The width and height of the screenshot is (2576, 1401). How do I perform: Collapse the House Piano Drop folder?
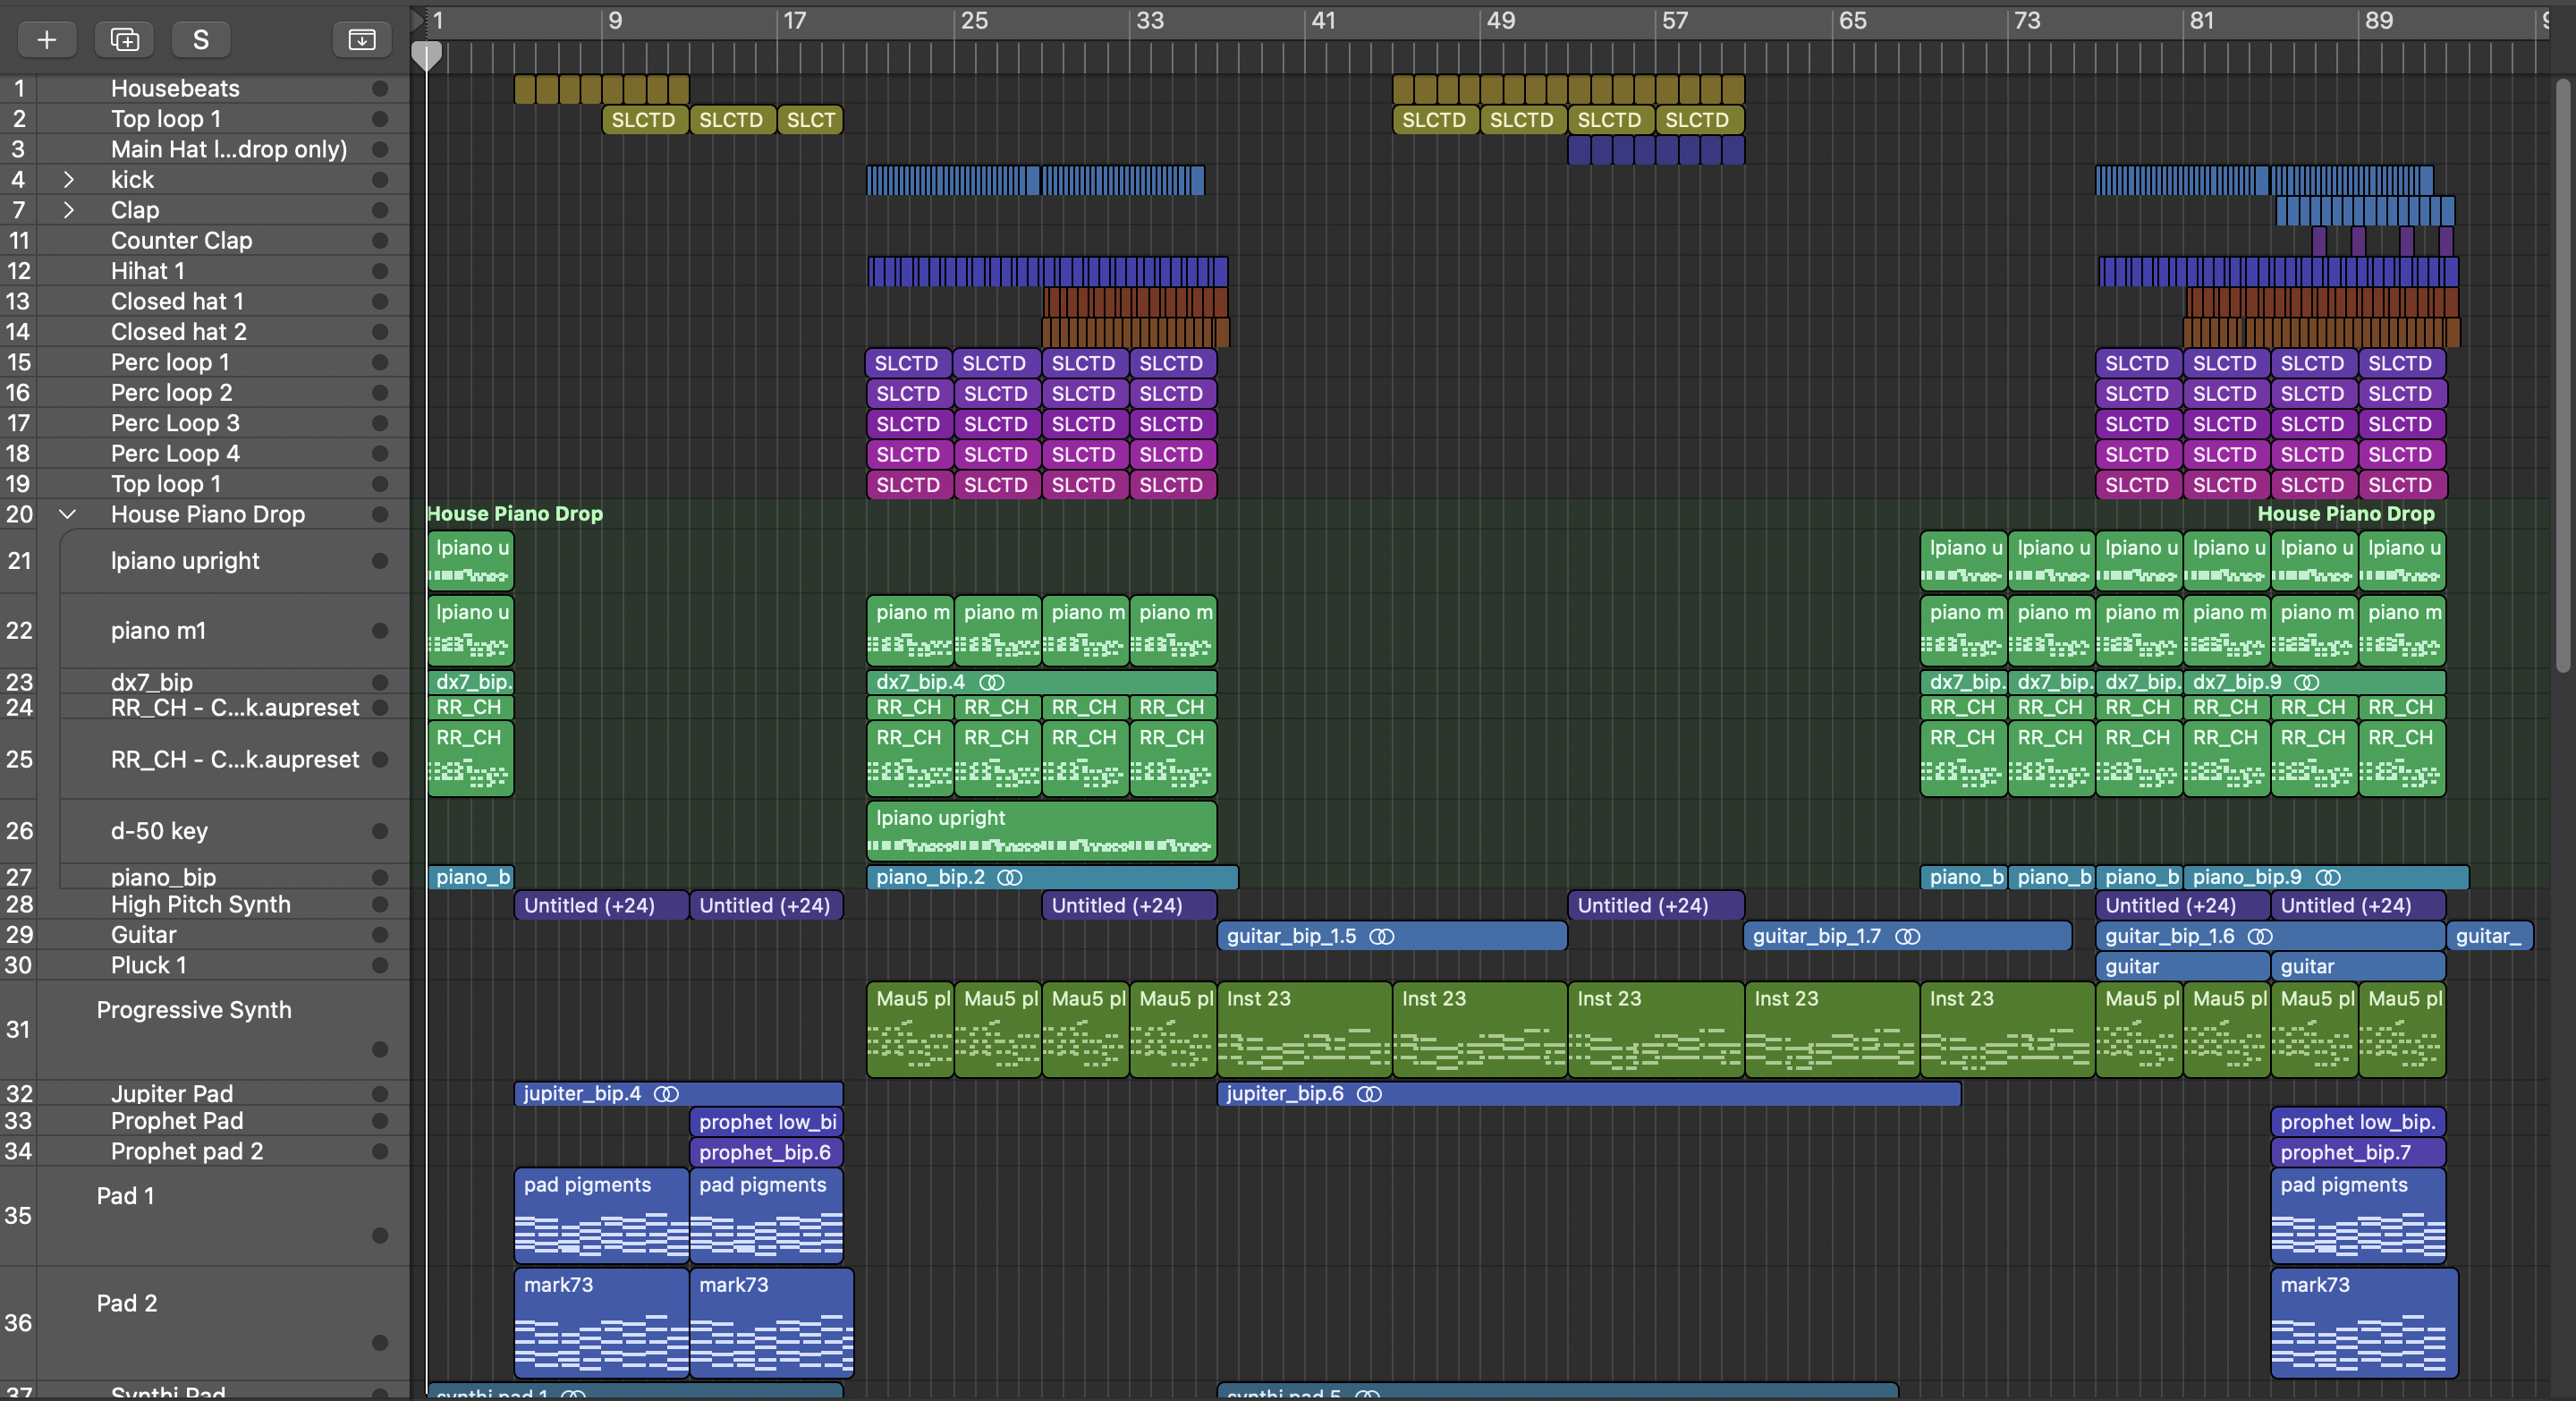68,514
